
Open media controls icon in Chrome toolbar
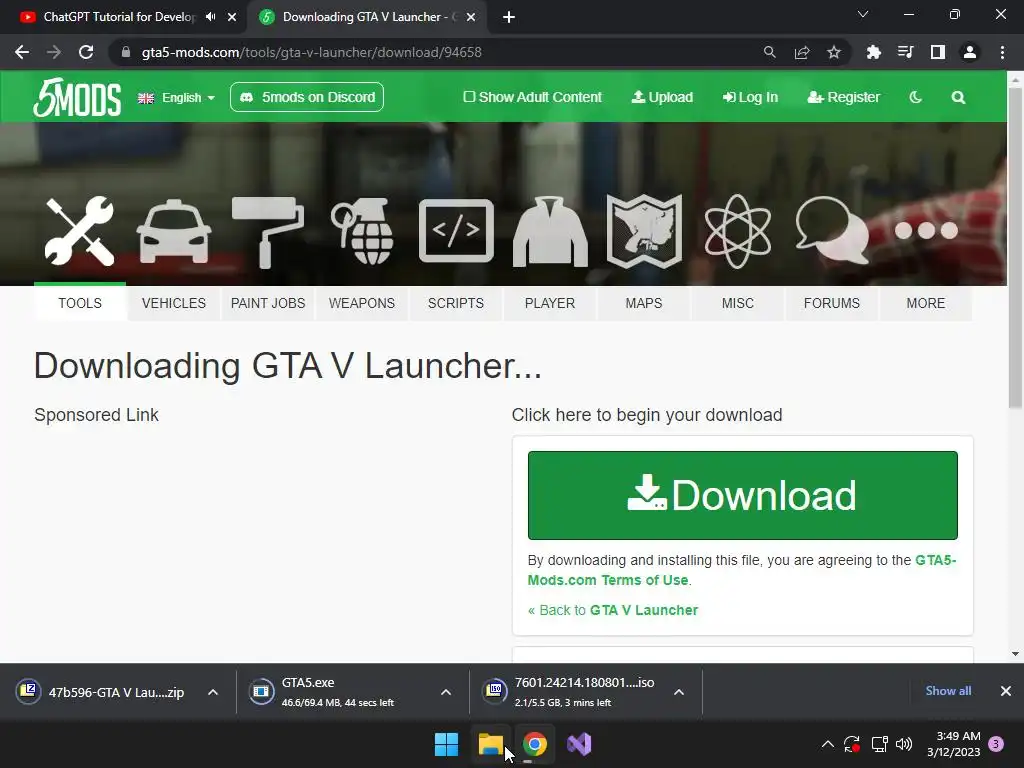click(905, 52)
